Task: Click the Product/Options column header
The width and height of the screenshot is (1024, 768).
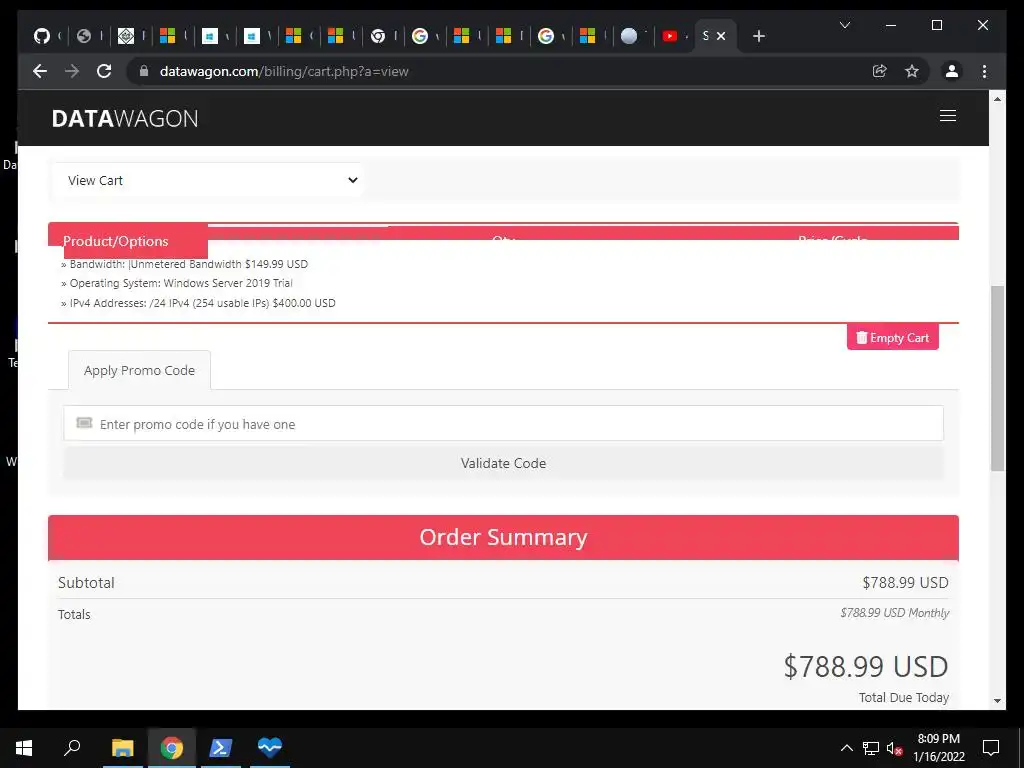Action: (116, 241)
